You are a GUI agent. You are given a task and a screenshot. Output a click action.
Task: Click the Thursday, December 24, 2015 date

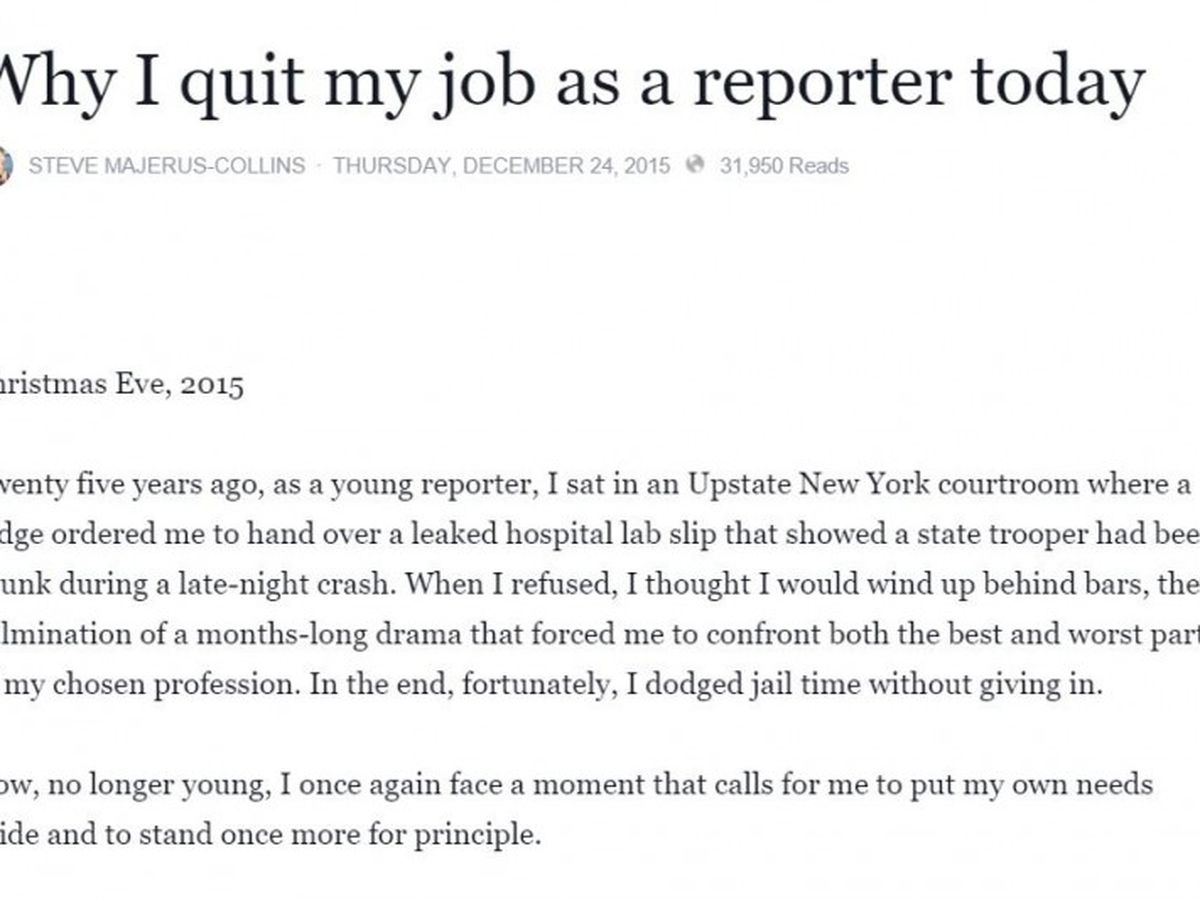[501, 165]
